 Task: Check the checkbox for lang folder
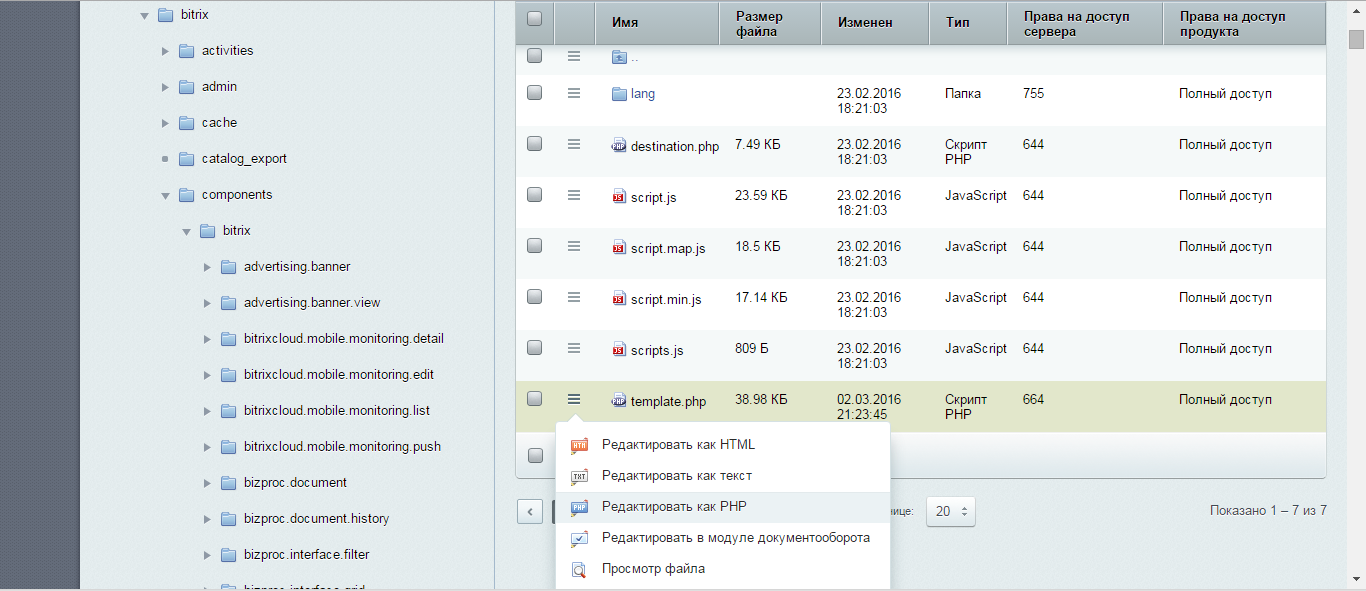click(535, 92)
